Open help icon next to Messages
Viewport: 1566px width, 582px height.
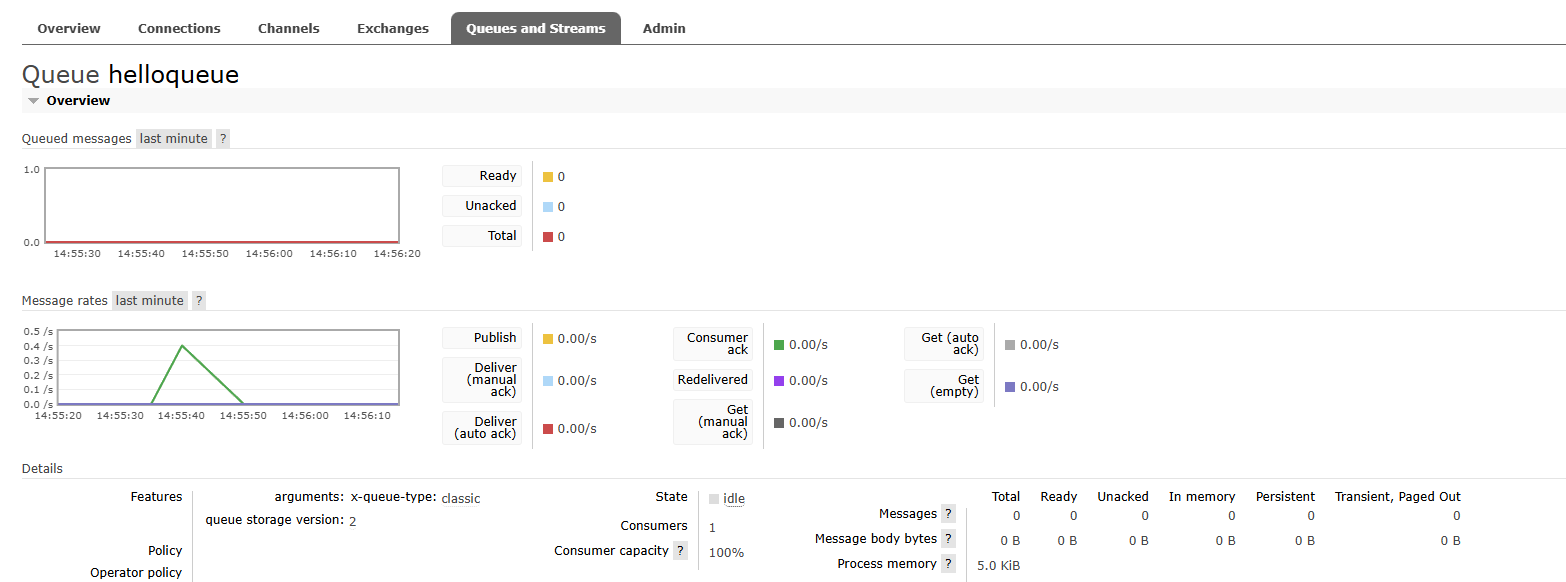click(948, 514)
